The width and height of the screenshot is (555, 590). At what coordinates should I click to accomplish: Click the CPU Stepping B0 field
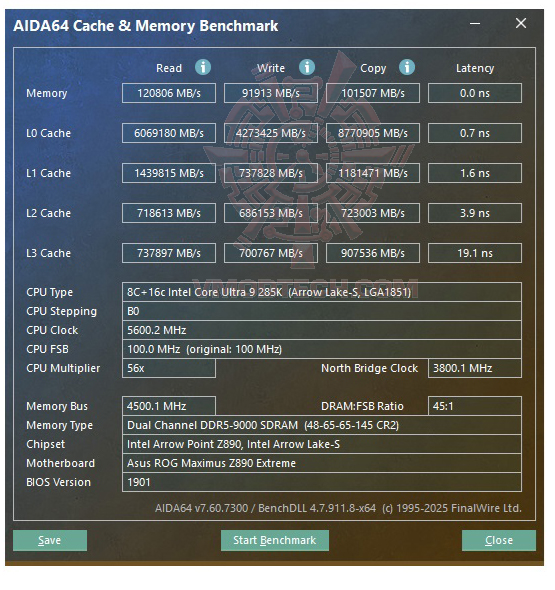point(322,311)
